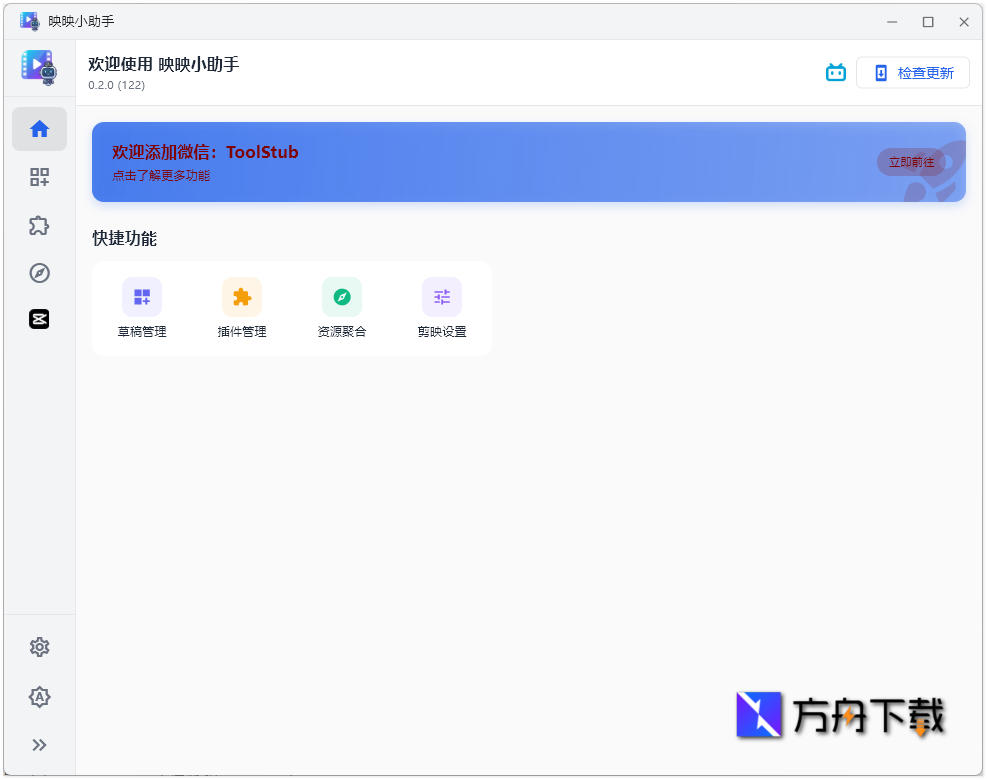Click banner title 欢迎添加微信：ToolStub

click(x=205, y=152)
